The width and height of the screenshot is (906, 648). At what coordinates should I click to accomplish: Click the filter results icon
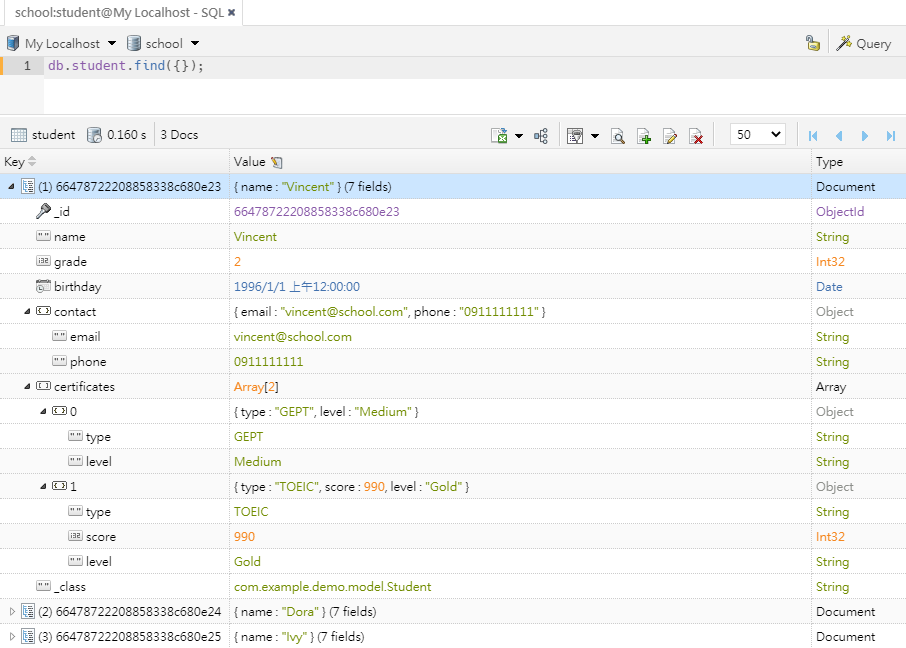click(x=575, y=135)
